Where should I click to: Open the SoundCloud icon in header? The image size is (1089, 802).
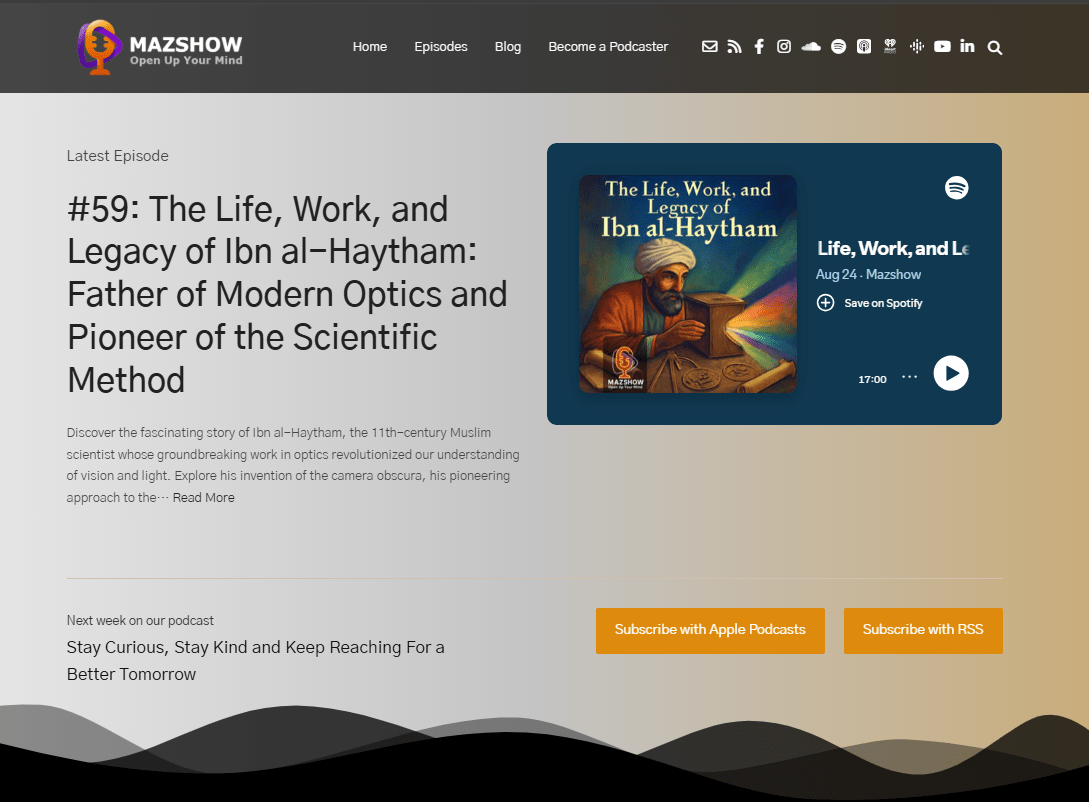[x=810, y=47]
